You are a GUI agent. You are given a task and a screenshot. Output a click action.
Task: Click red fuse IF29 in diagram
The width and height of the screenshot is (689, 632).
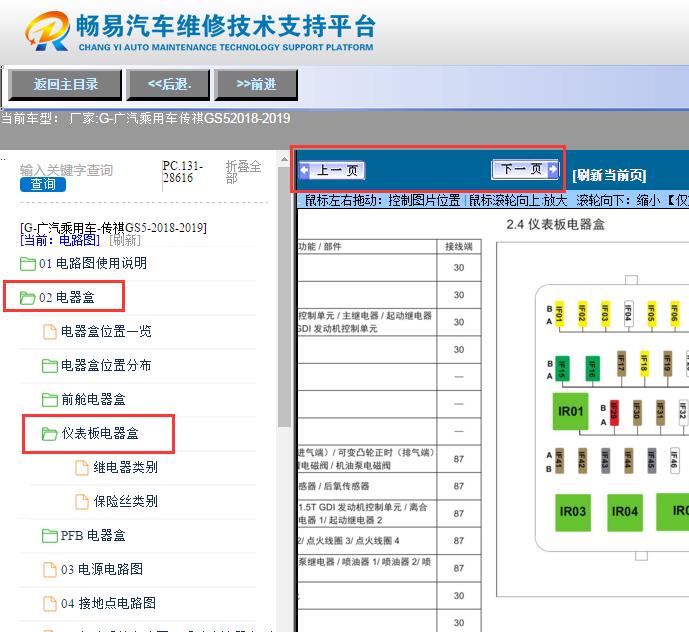coord(614,413)
